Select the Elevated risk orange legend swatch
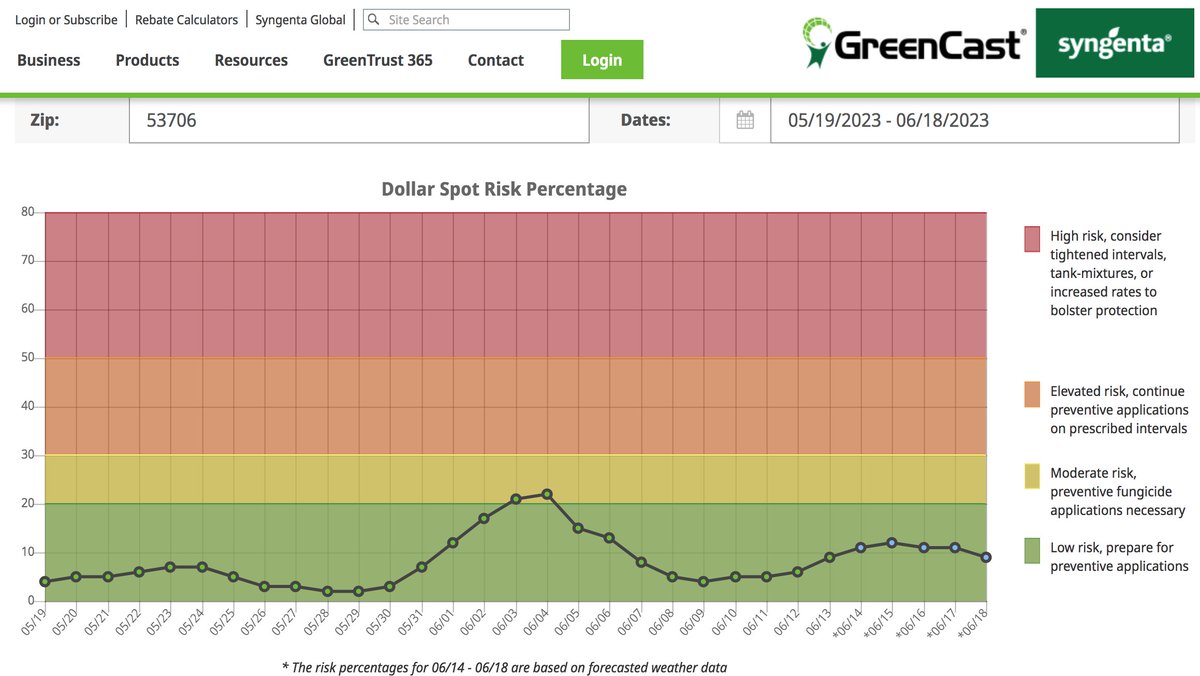 click(1031, 396)
